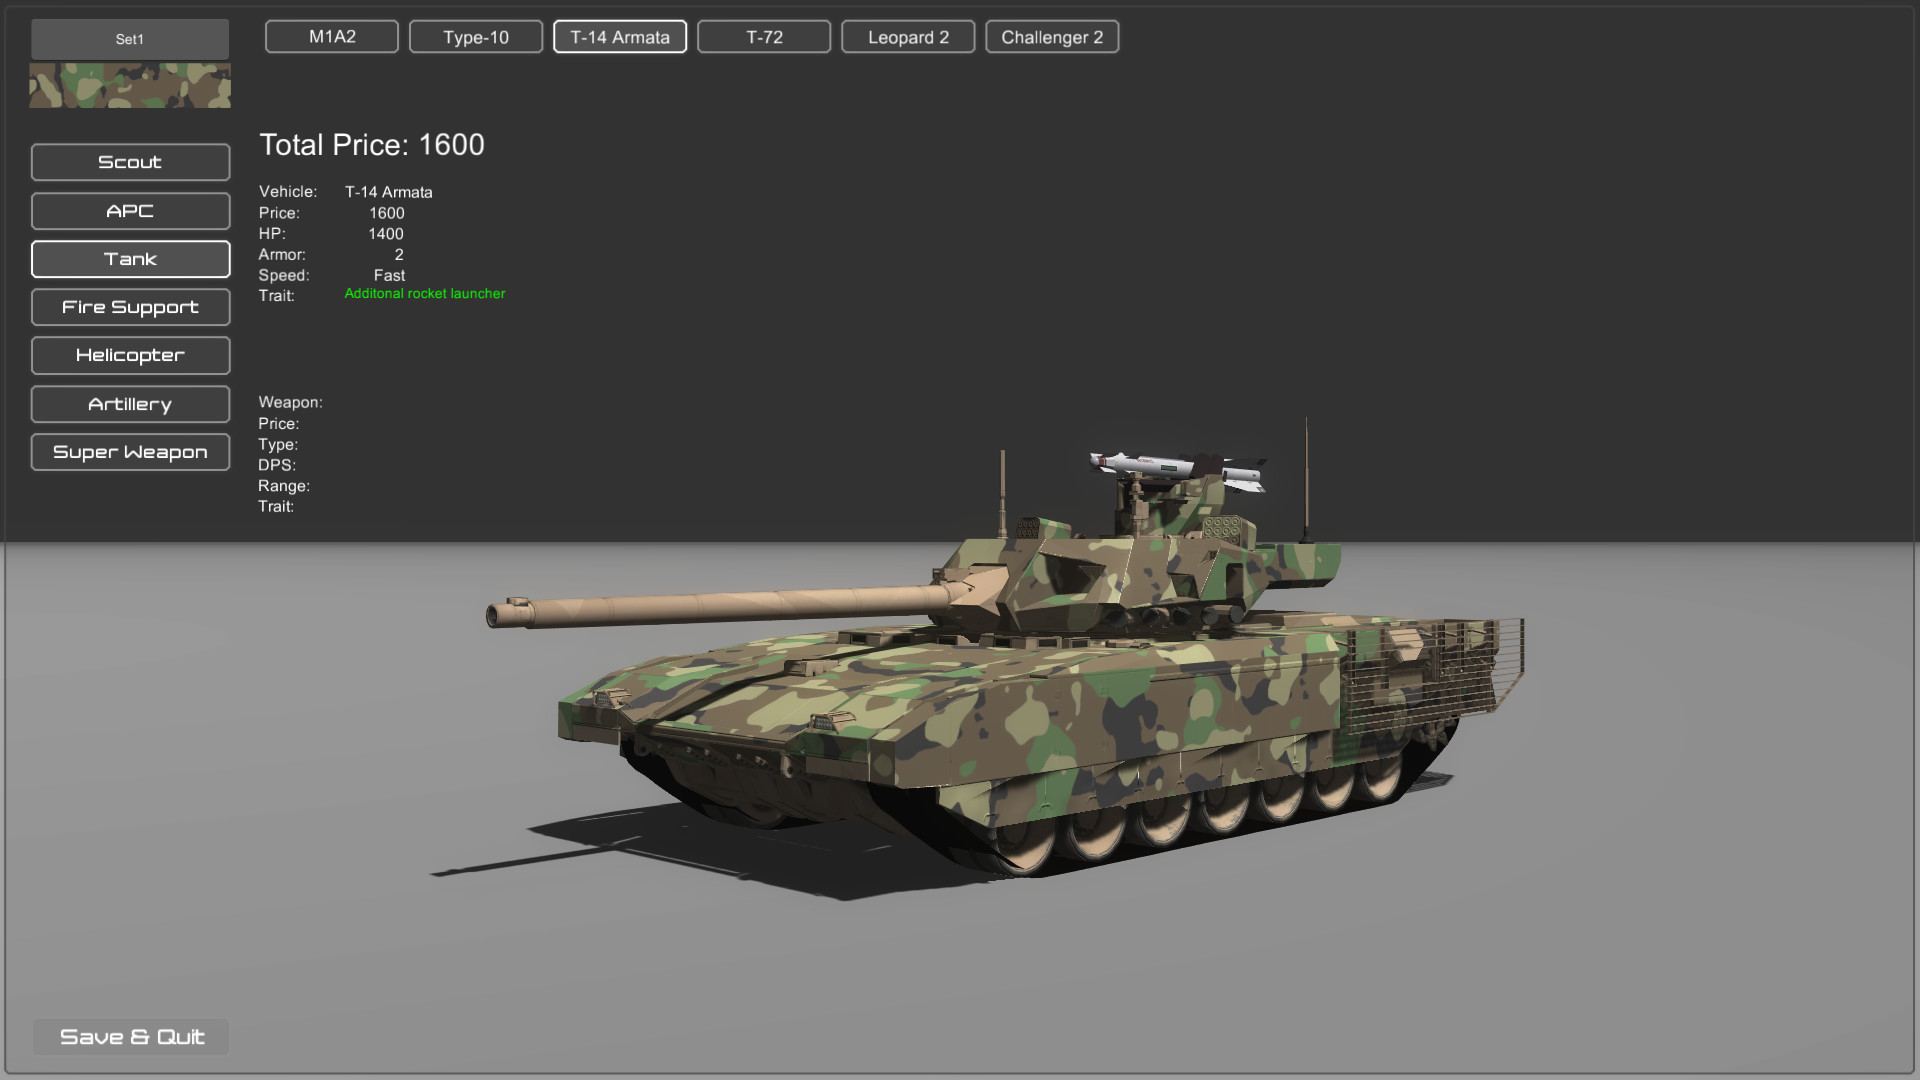
Task: Open the Super Weapon category
Action: click(x=130, y=452)
